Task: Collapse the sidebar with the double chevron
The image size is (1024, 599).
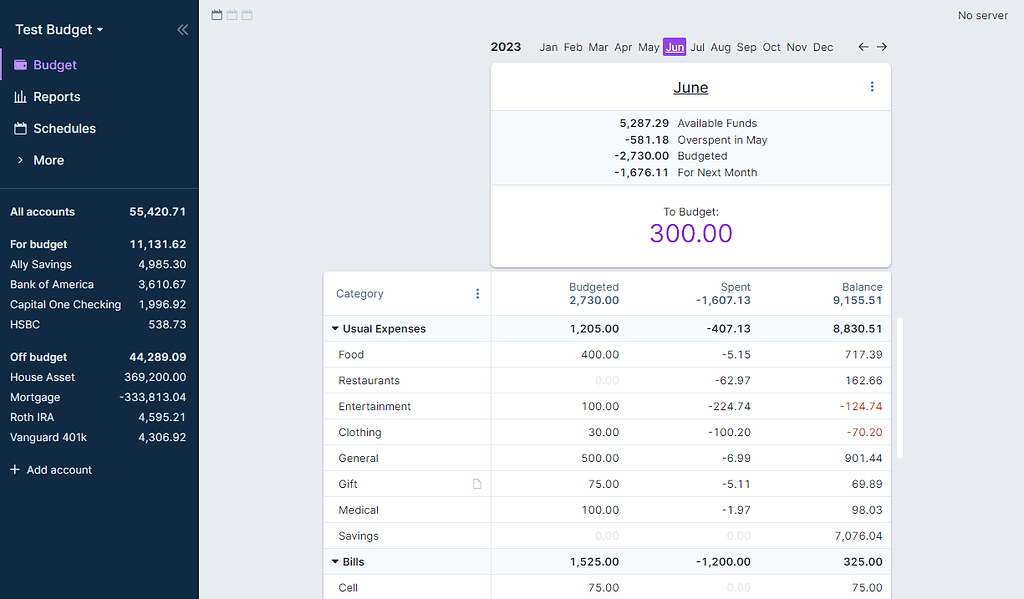Action: (x=182, y=29)
